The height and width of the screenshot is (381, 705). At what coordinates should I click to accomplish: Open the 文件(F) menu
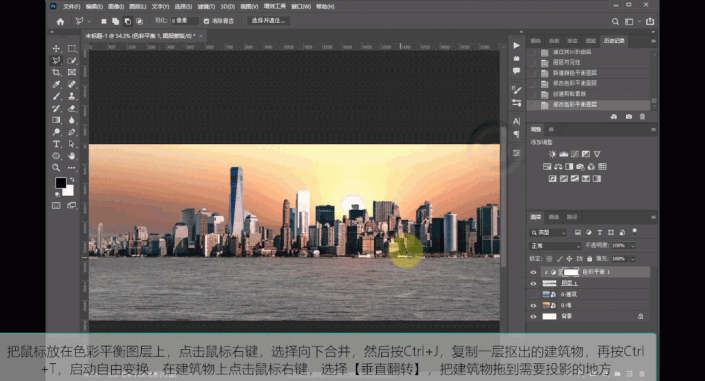point(72,7)
